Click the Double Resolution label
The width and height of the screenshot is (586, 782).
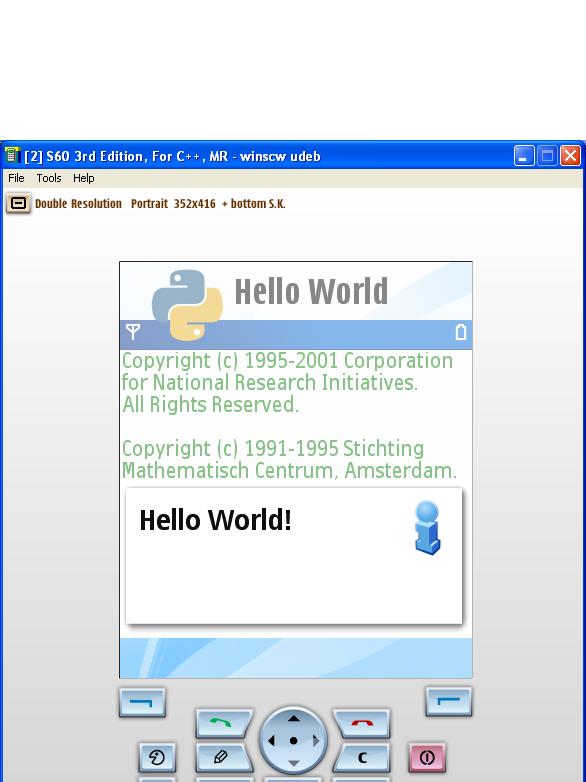pyautogui.click(x=78, y=203)
